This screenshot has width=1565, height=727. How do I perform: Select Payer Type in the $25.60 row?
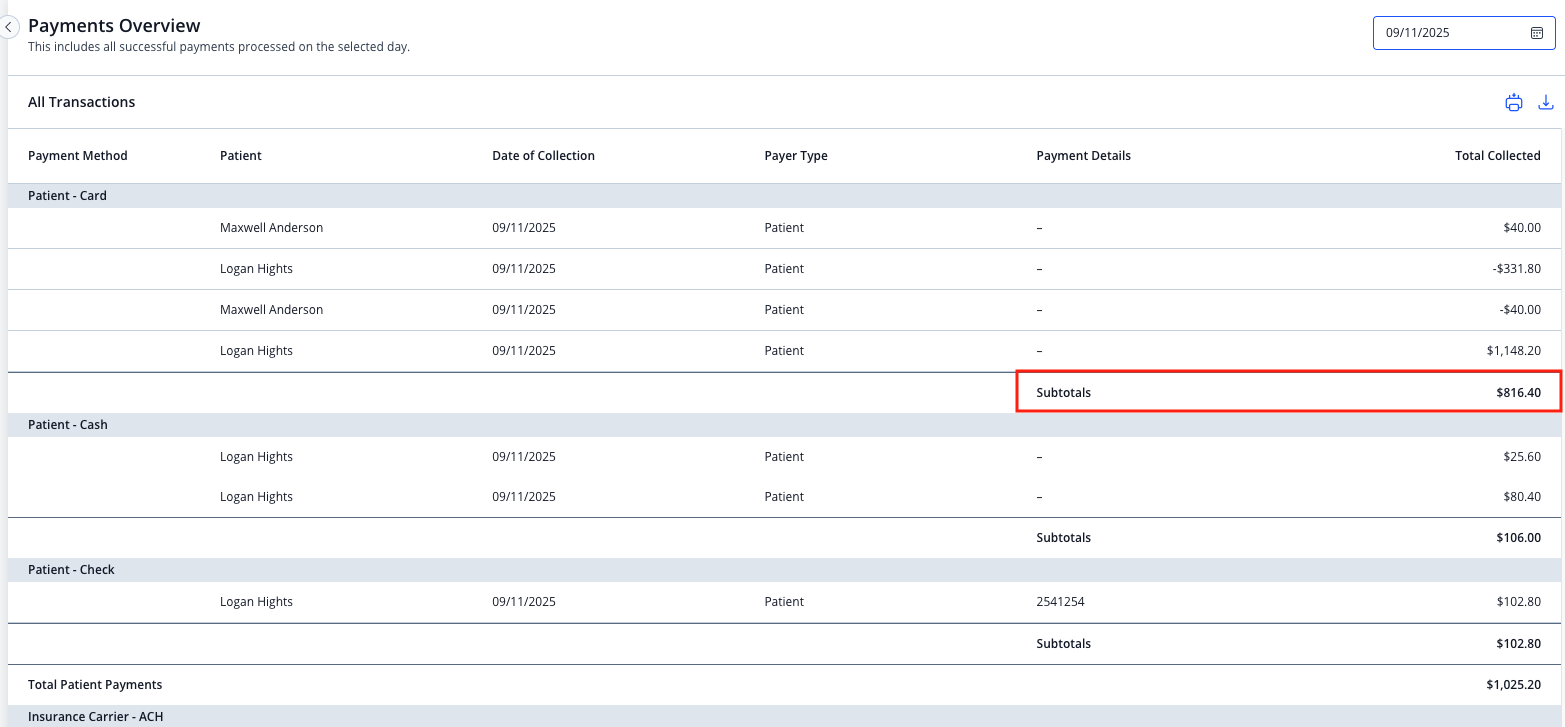[x=784, y=457]
